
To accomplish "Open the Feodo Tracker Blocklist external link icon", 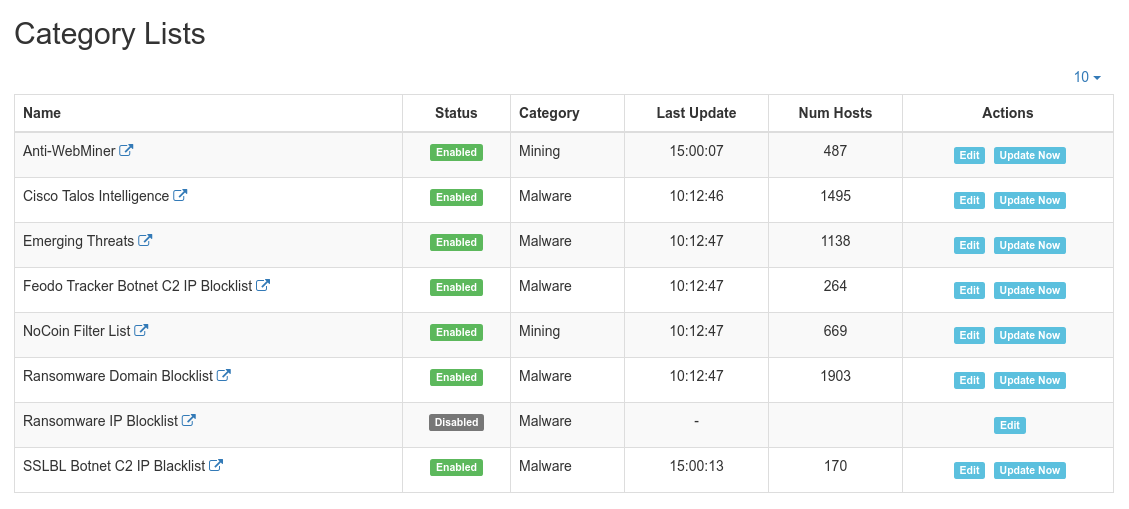I will coord(263,285).
